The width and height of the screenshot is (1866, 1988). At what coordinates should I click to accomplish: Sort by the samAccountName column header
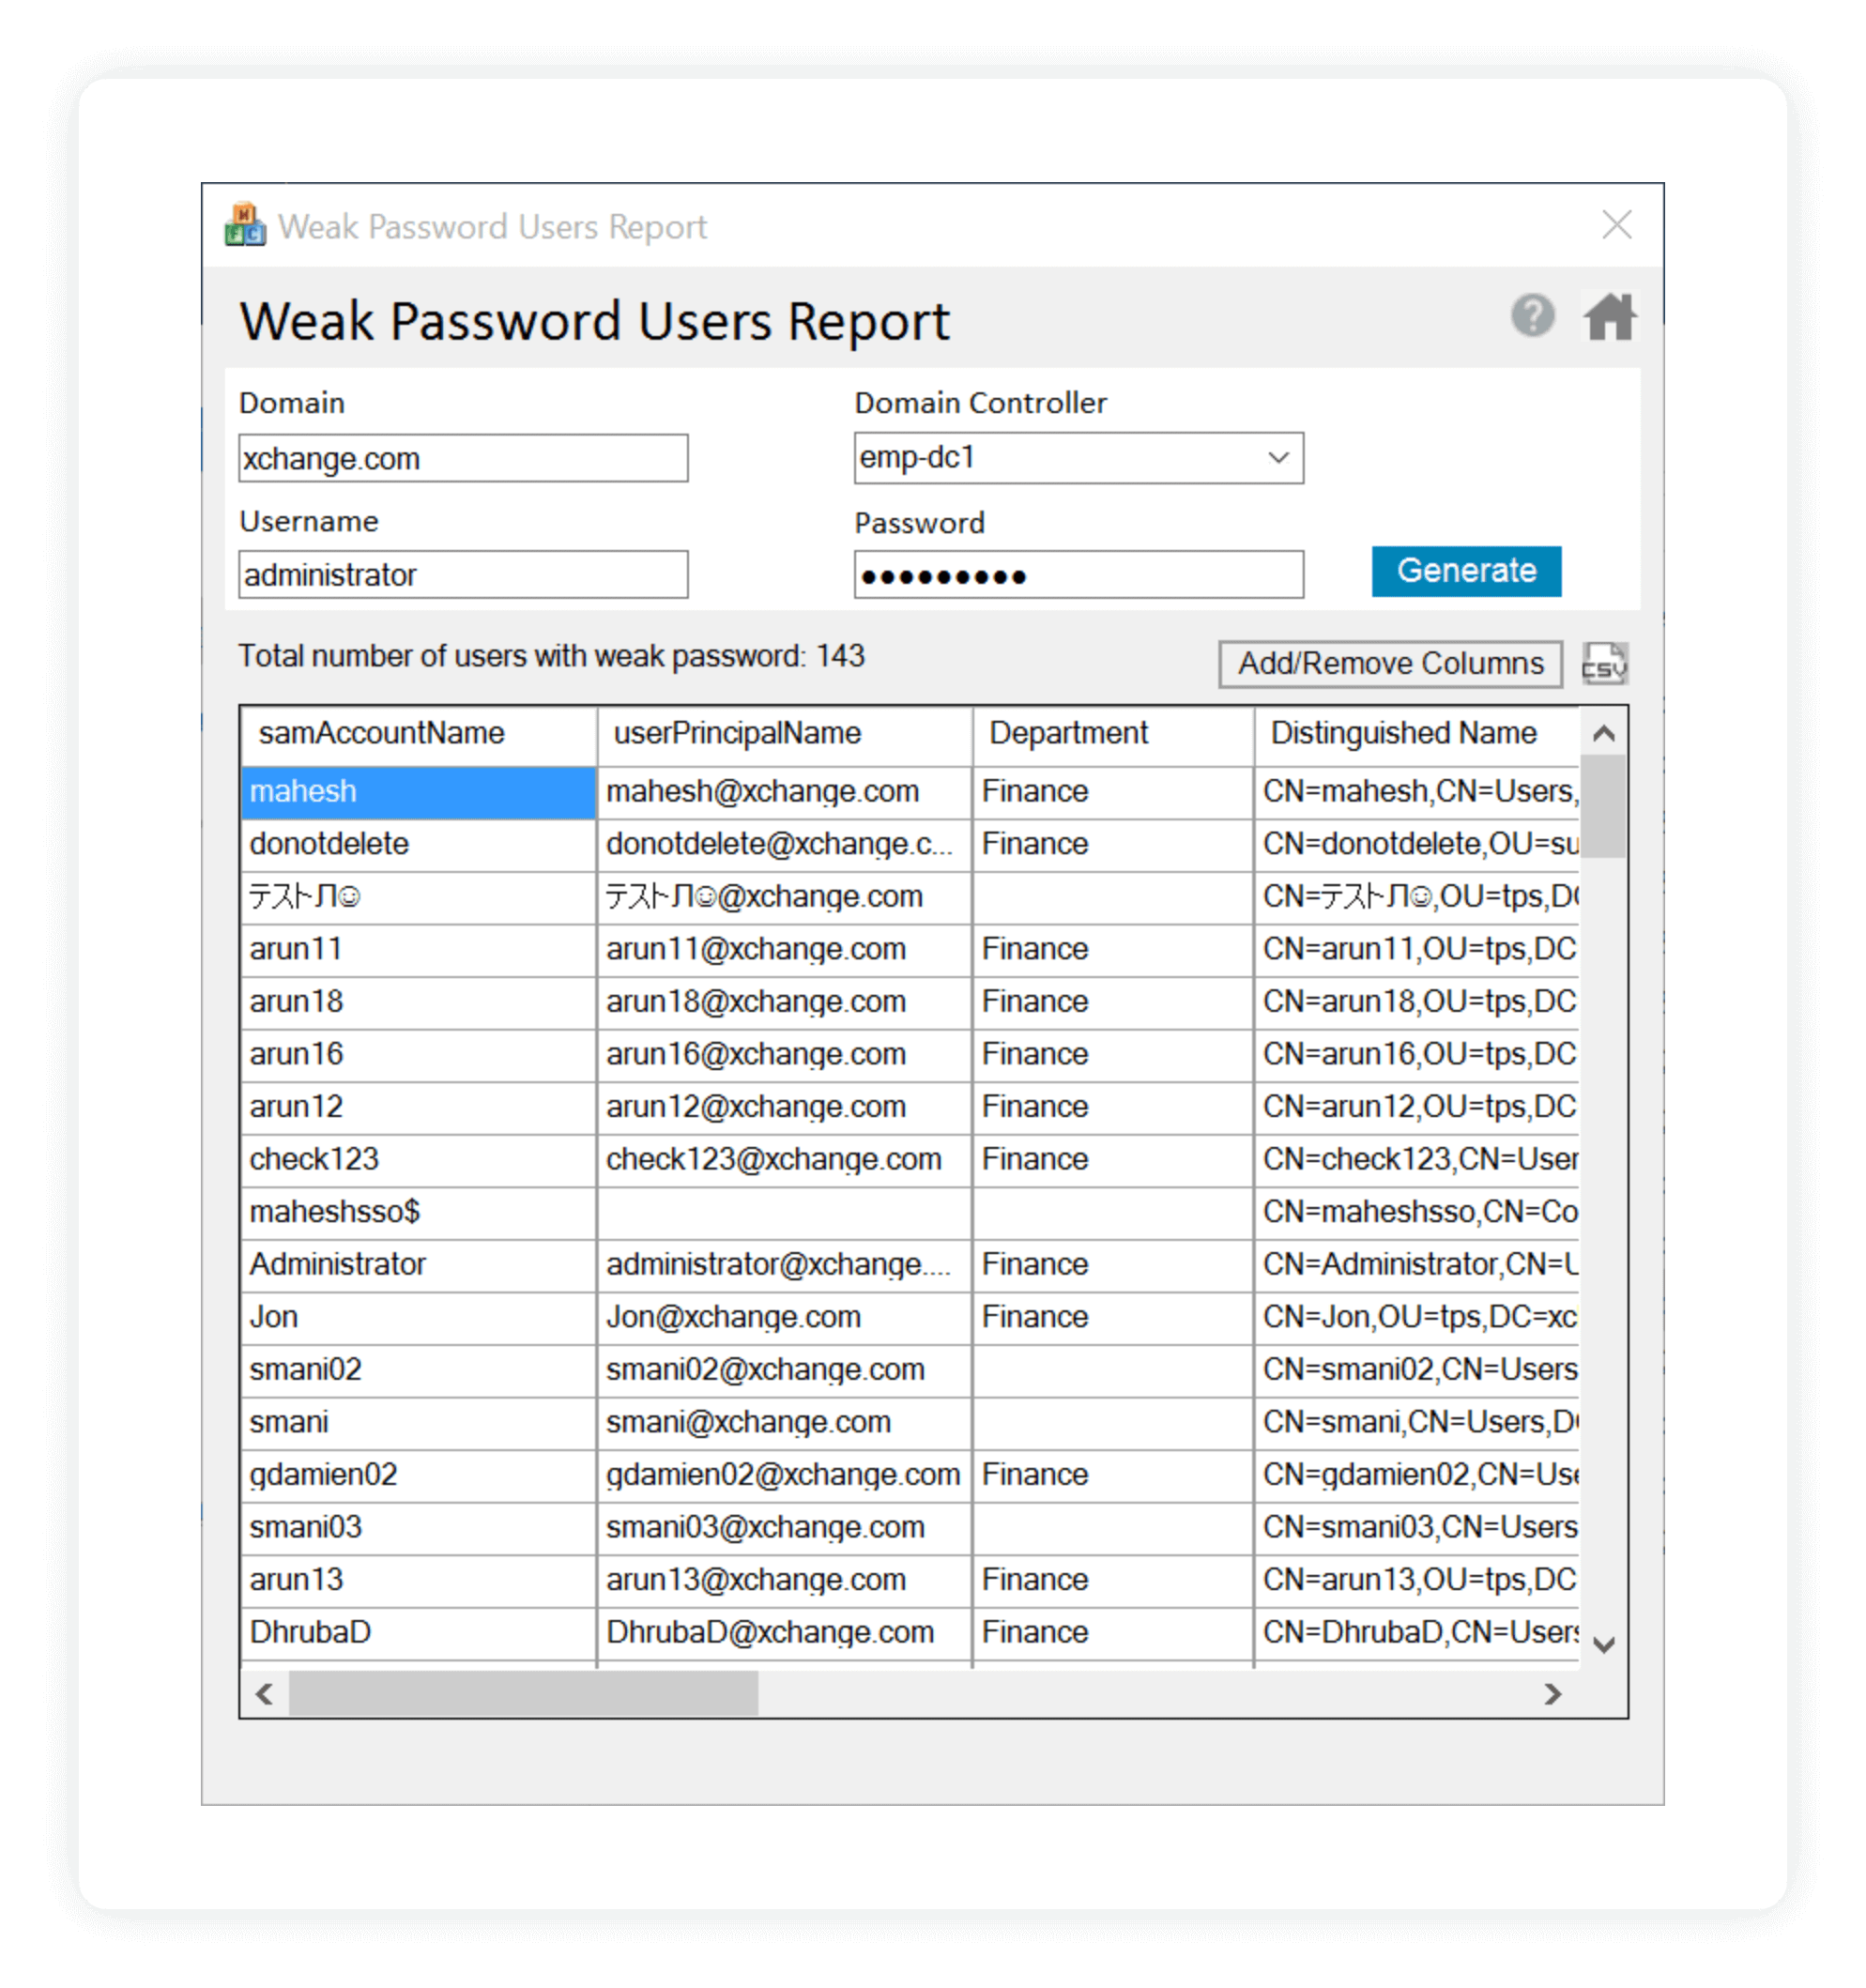click(381, 733)
